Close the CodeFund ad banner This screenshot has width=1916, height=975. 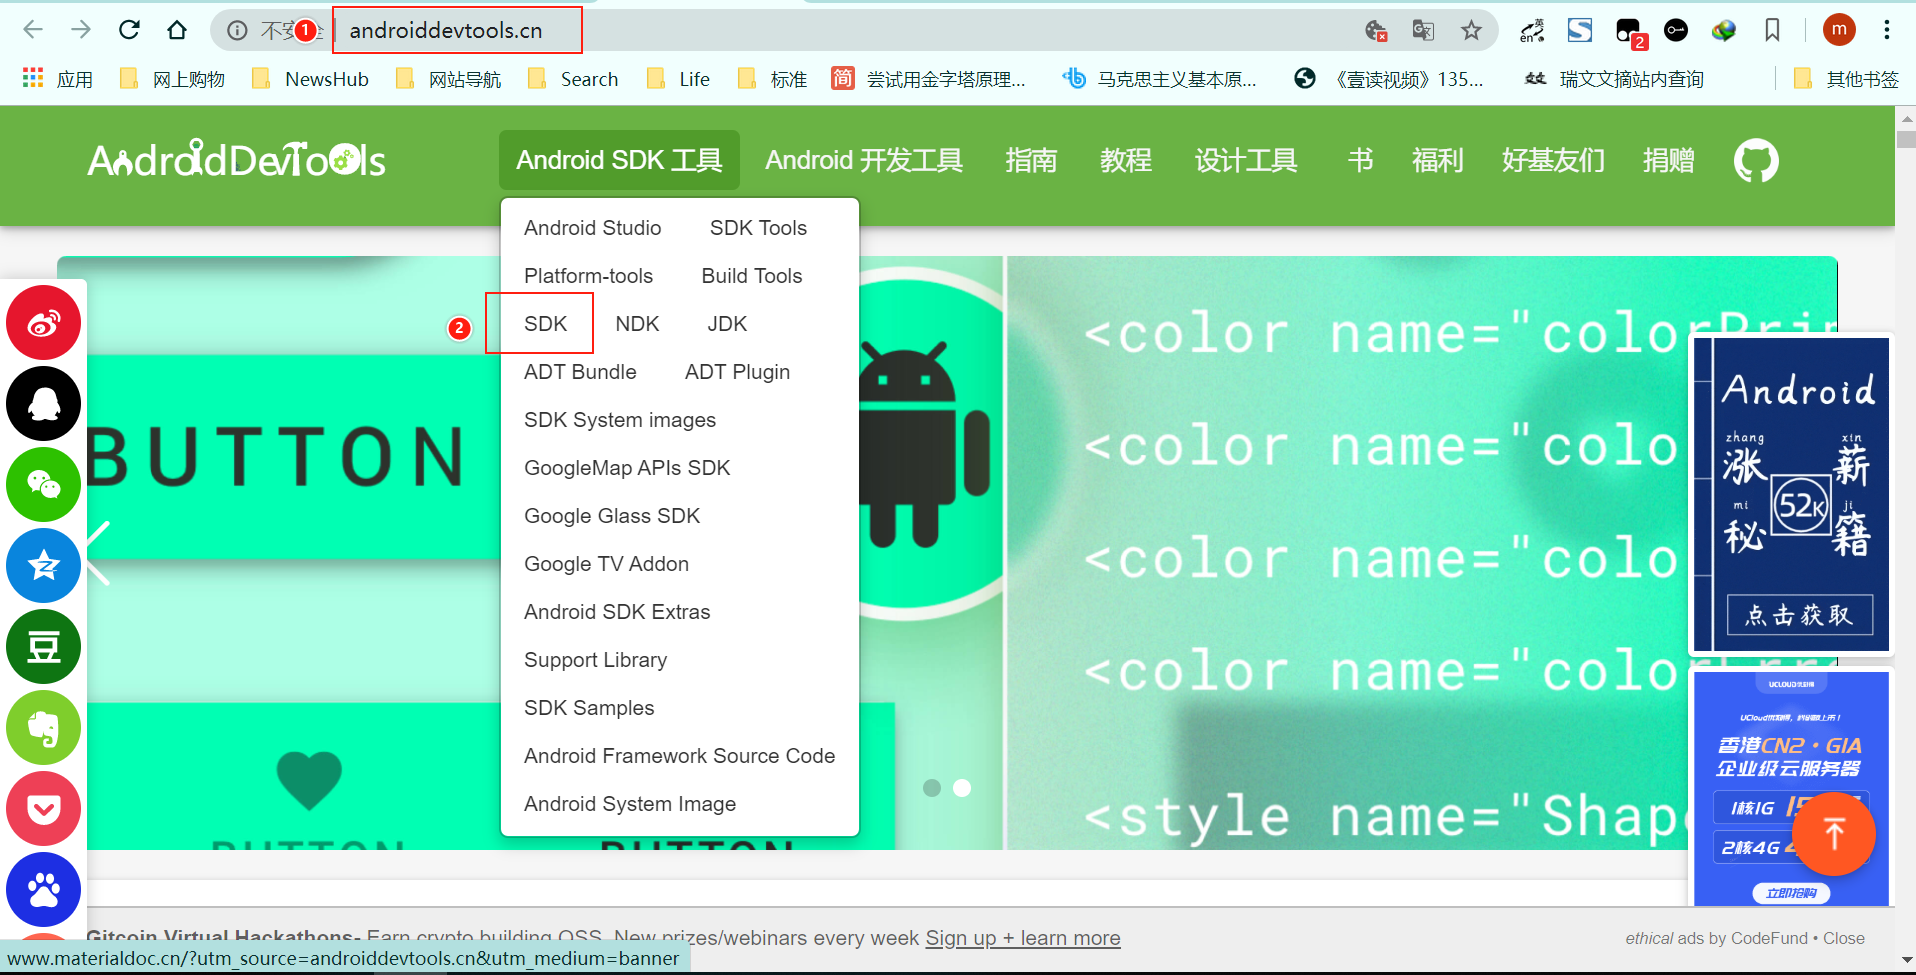tap(1844, 938)
